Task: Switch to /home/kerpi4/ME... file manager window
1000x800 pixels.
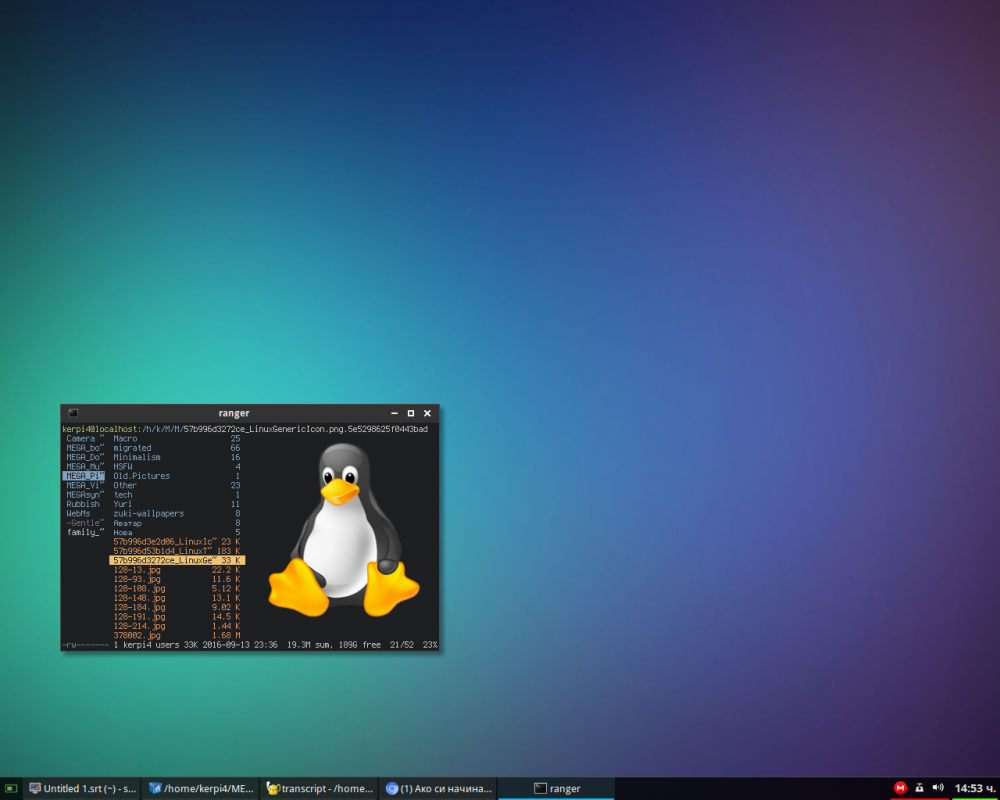Action: pyautogui.click(x=200, y=789)
